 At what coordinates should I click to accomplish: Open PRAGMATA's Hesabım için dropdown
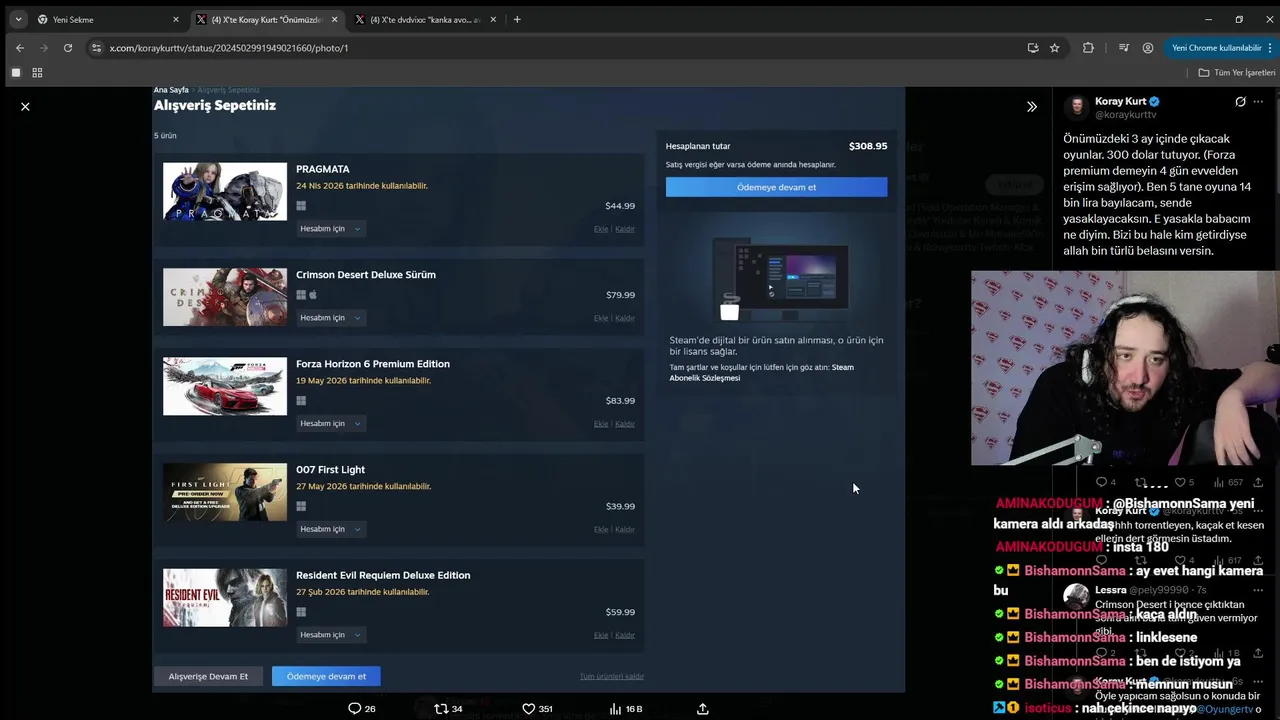[x=330, y=229]
